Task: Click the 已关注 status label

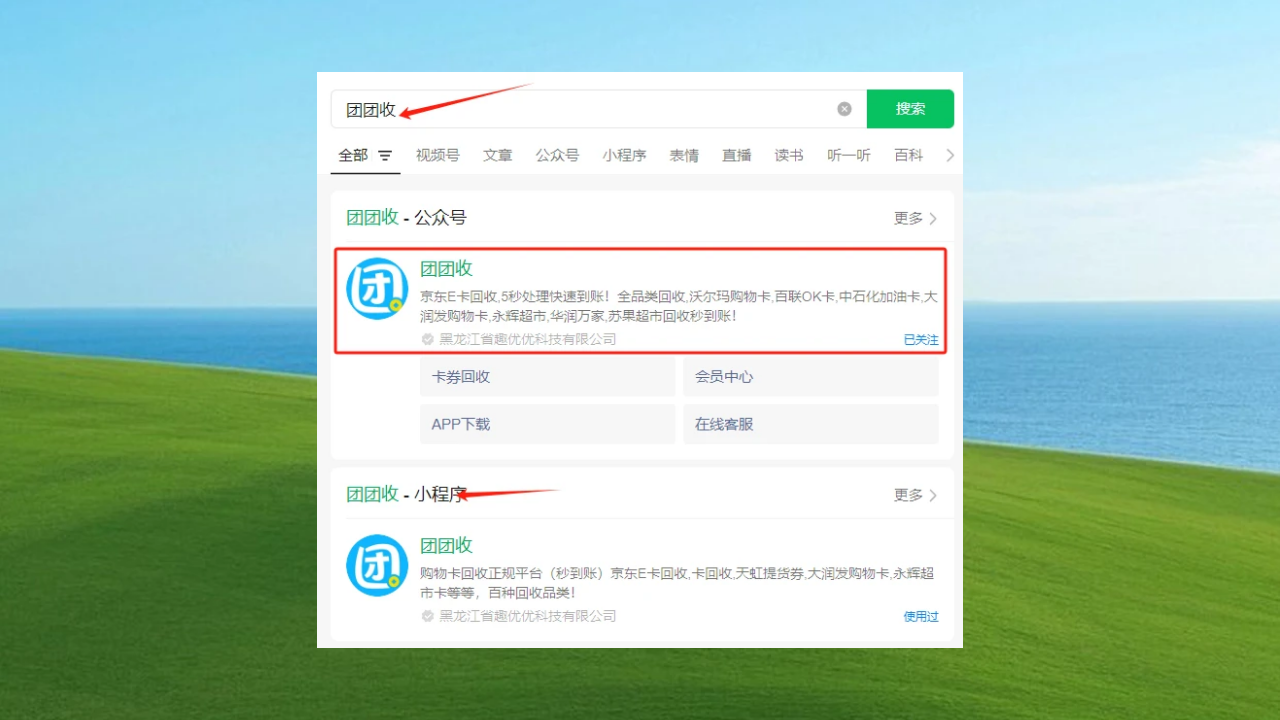Action: (x=921, y=340)
